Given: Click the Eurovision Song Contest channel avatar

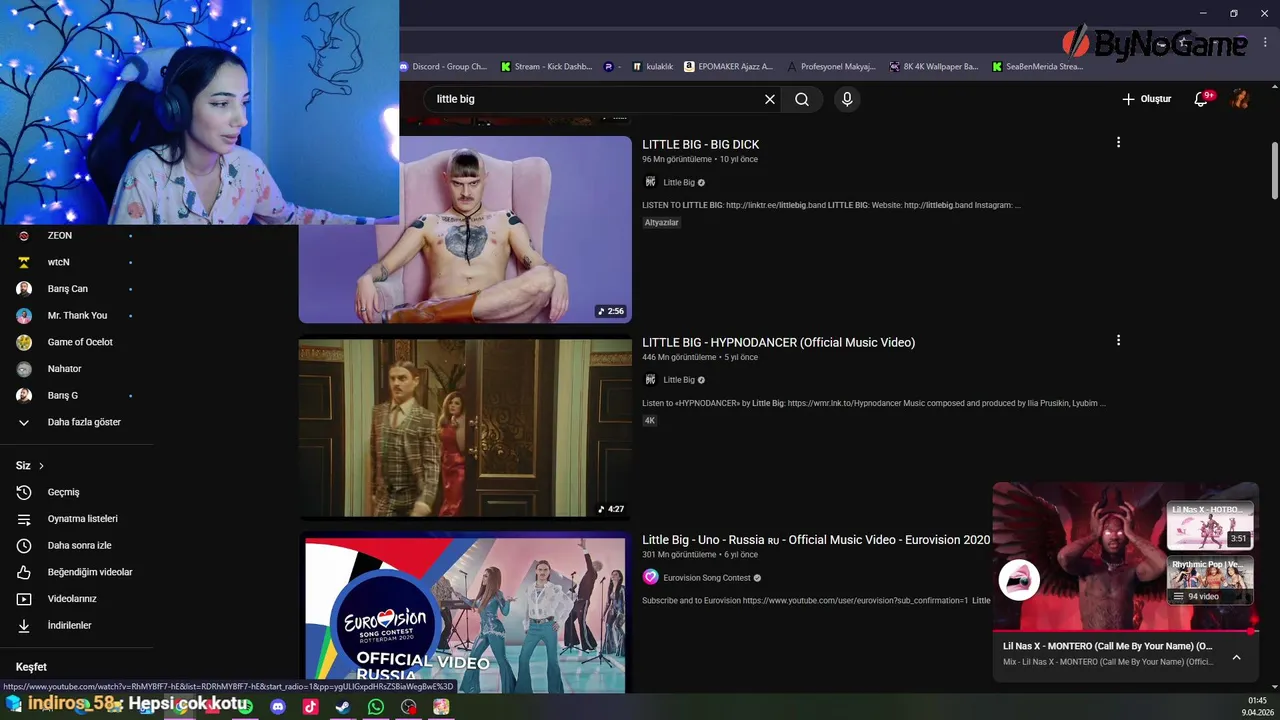Looking at the screenshot, I should [650, 577].
